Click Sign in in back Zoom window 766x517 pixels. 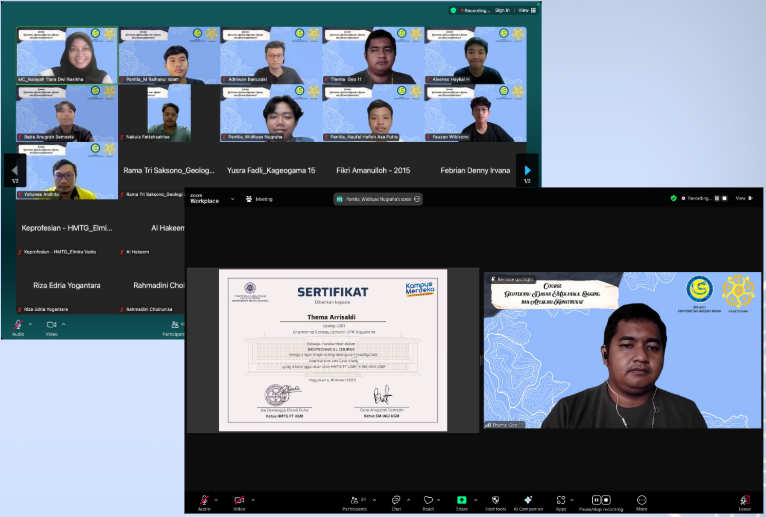click(x=502, y=10)
